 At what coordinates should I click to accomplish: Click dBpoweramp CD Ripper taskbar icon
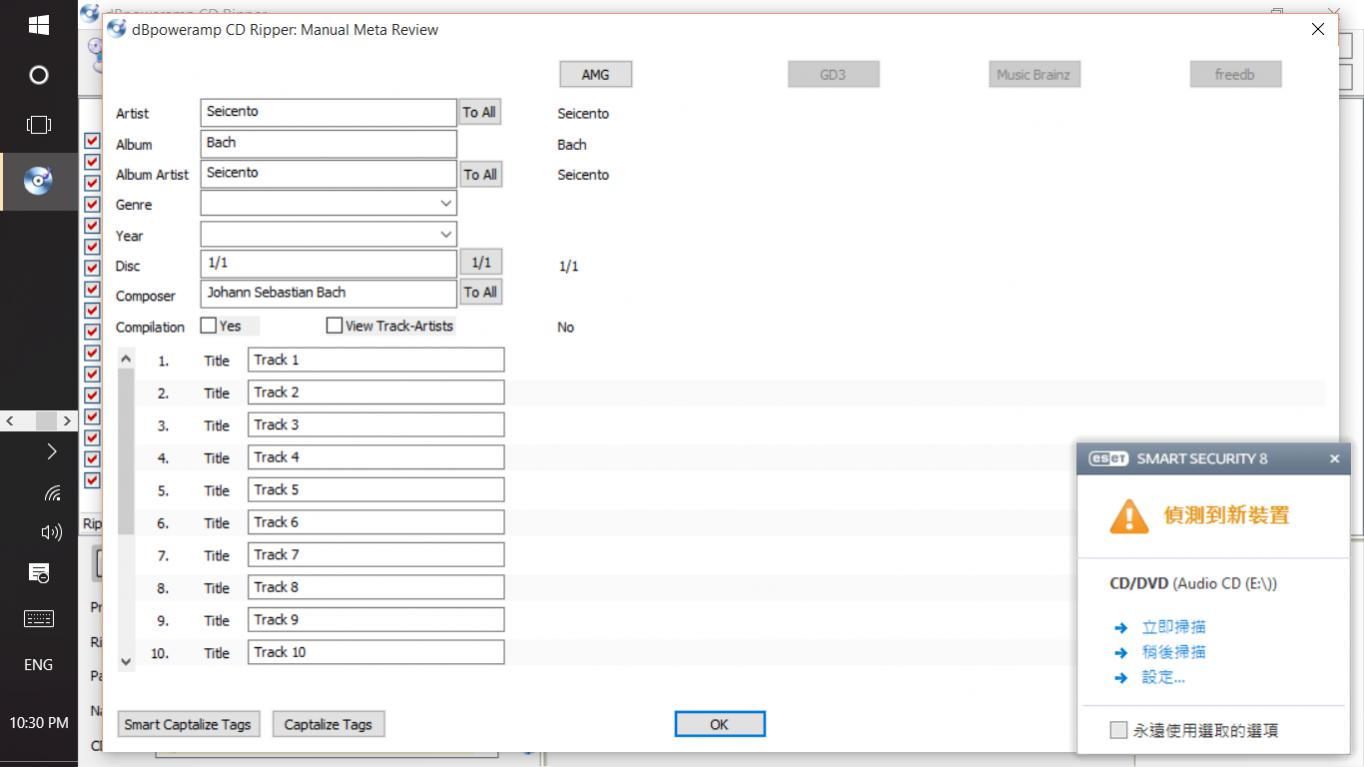(x=38, y=181)
